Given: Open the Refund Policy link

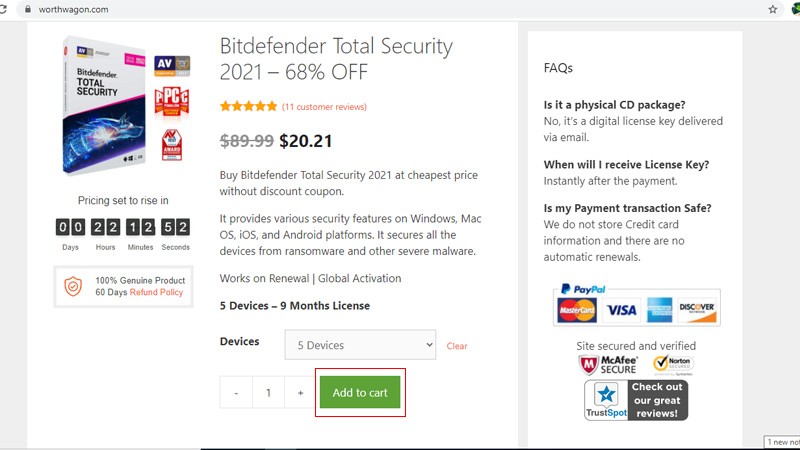Looking at the screenshot, I should (x=158, y=292).
